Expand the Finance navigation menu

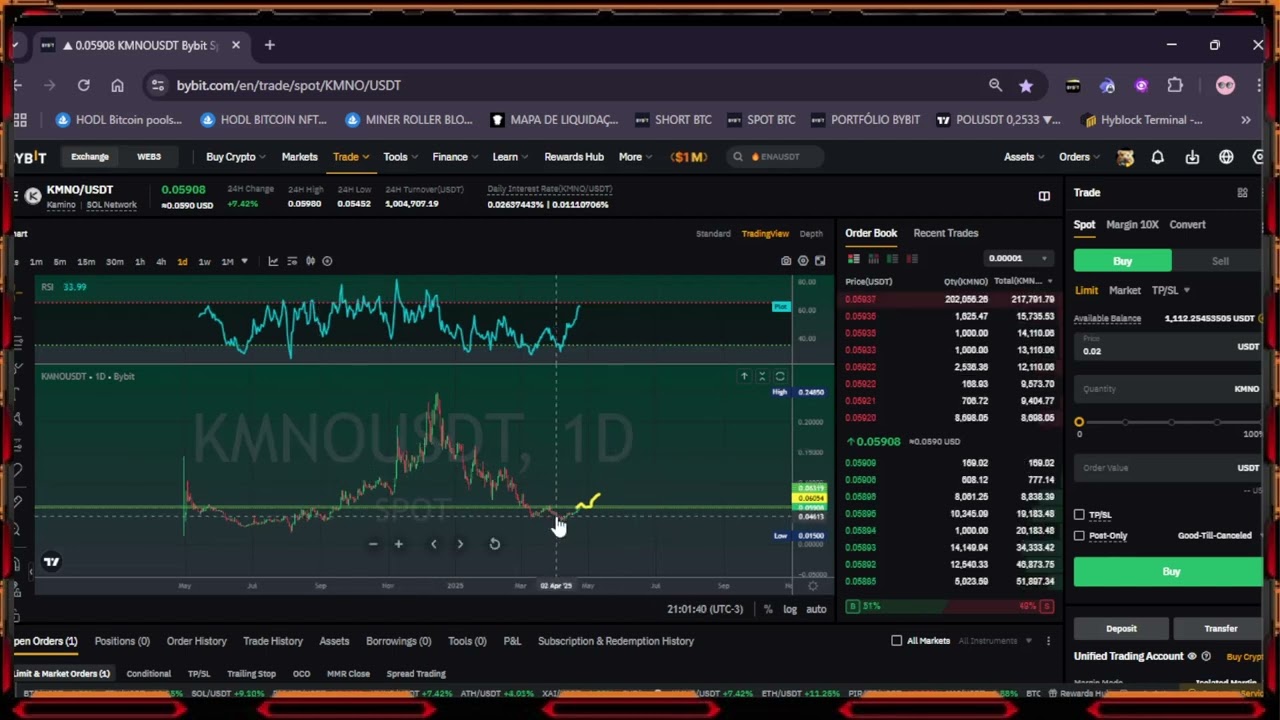click(455, 157)
